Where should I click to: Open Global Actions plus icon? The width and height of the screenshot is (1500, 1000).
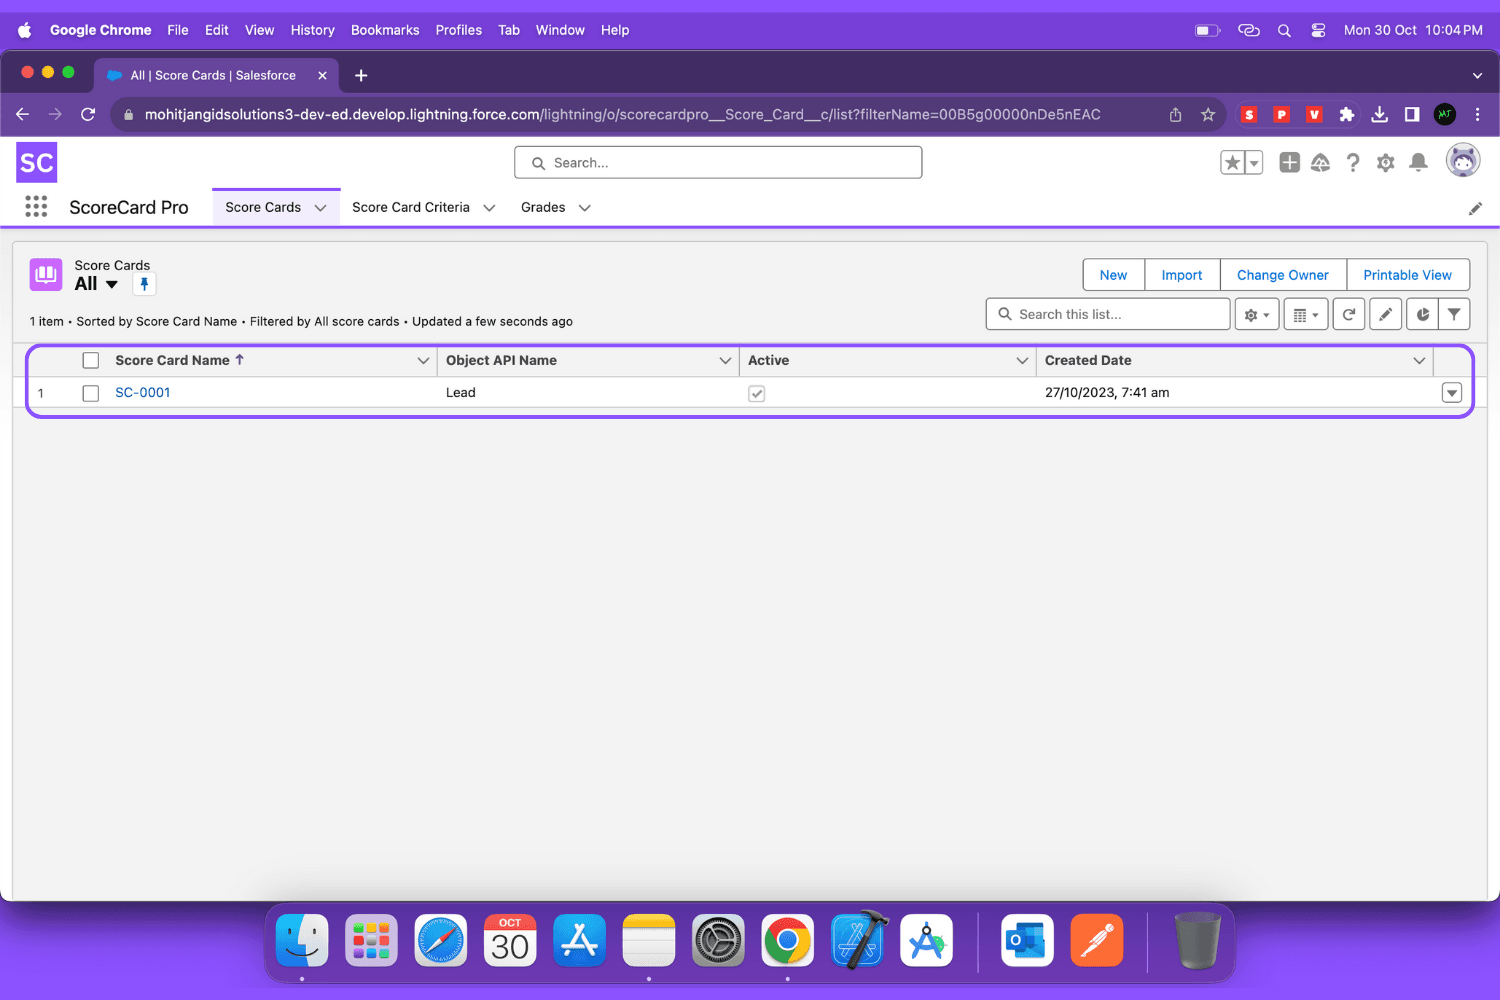coord(1289,163)
